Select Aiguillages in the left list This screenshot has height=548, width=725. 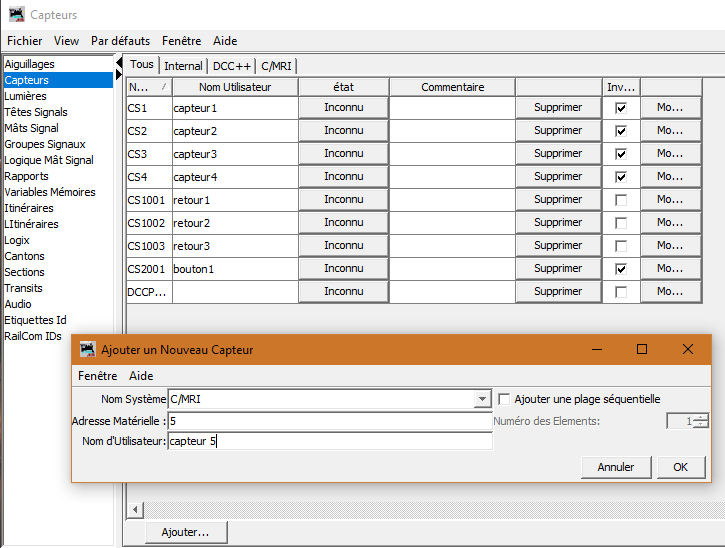pyautogui.click(x=30, y=64)
